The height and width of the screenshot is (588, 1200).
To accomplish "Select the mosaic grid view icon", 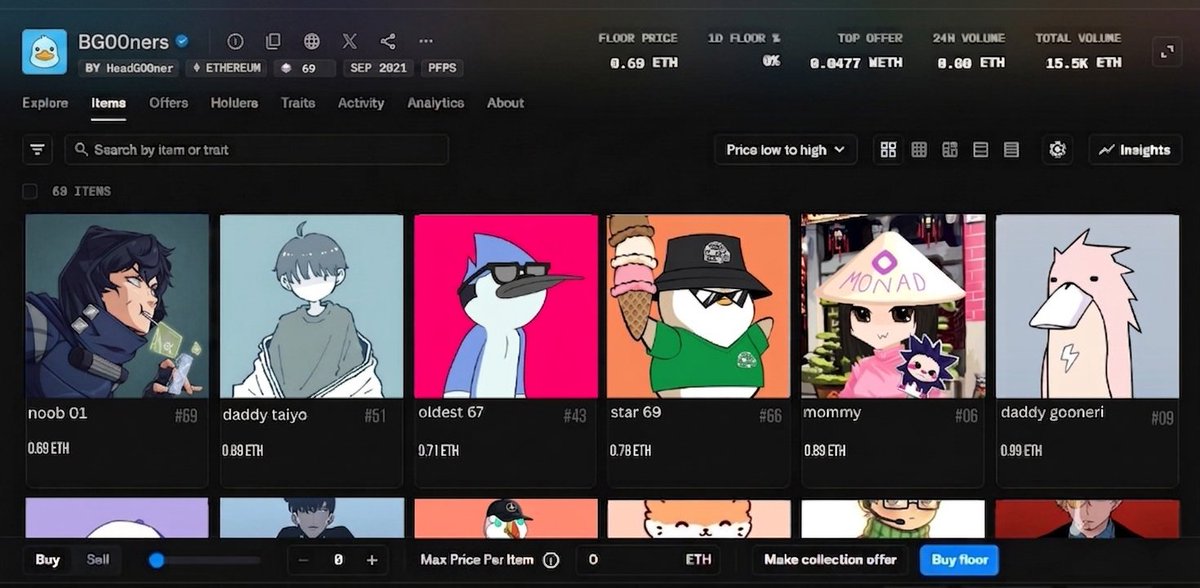I will pos(950,150).
